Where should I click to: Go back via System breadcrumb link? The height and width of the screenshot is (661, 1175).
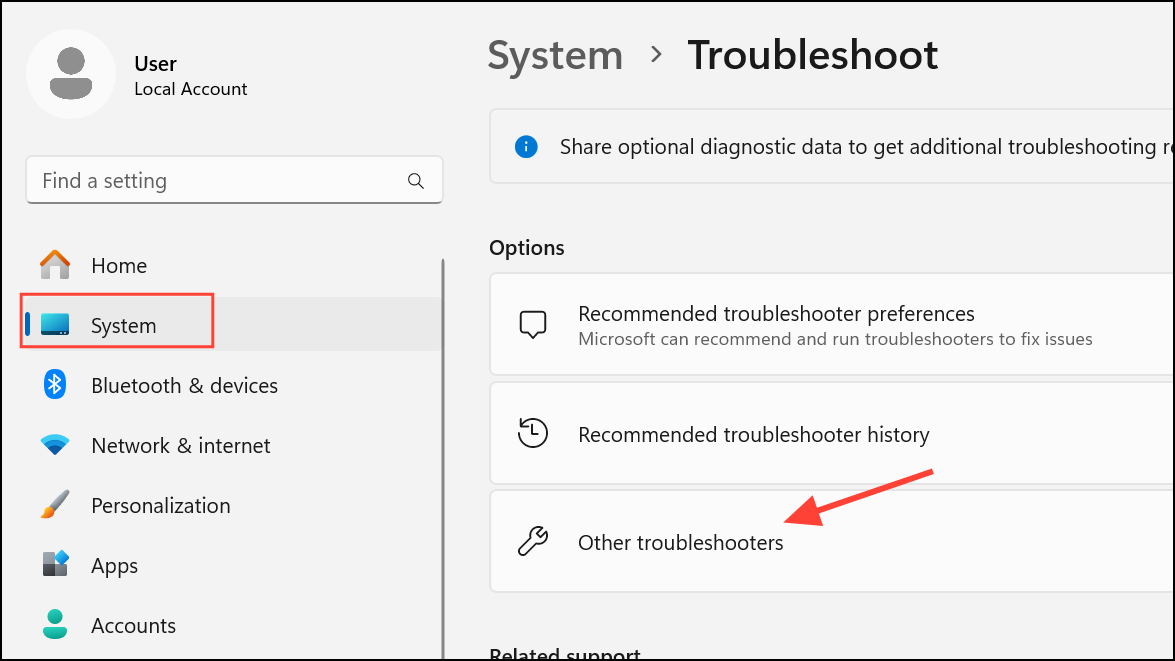555,55
